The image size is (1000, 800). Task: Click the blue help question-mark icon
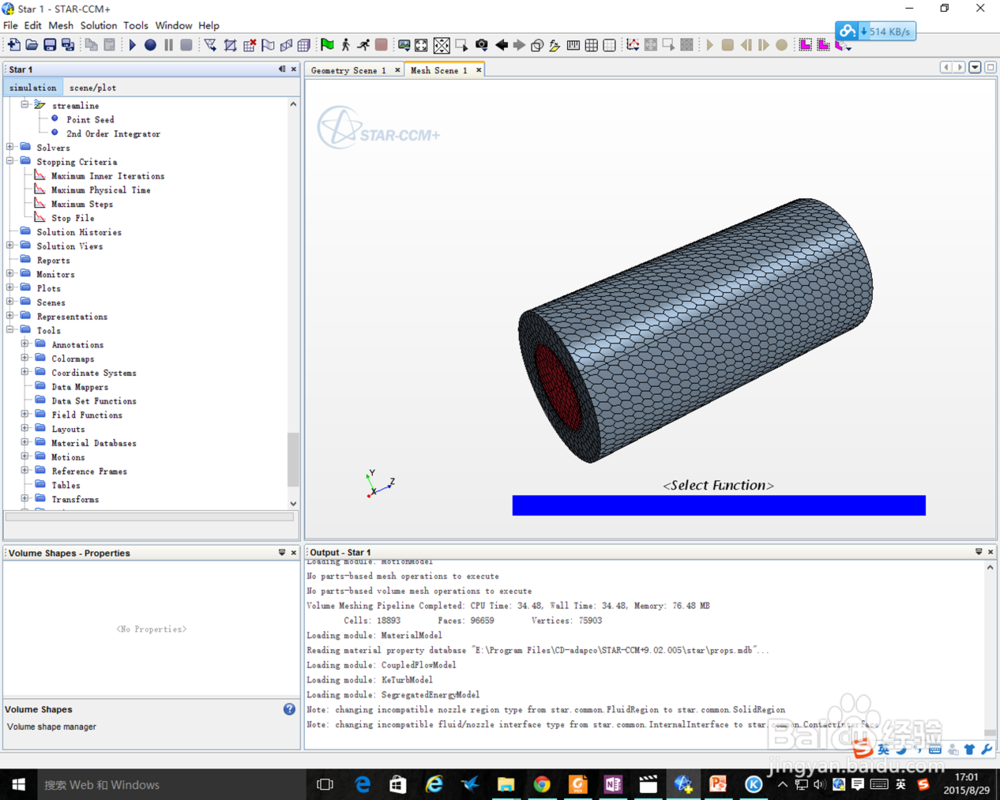coord(290,709)
